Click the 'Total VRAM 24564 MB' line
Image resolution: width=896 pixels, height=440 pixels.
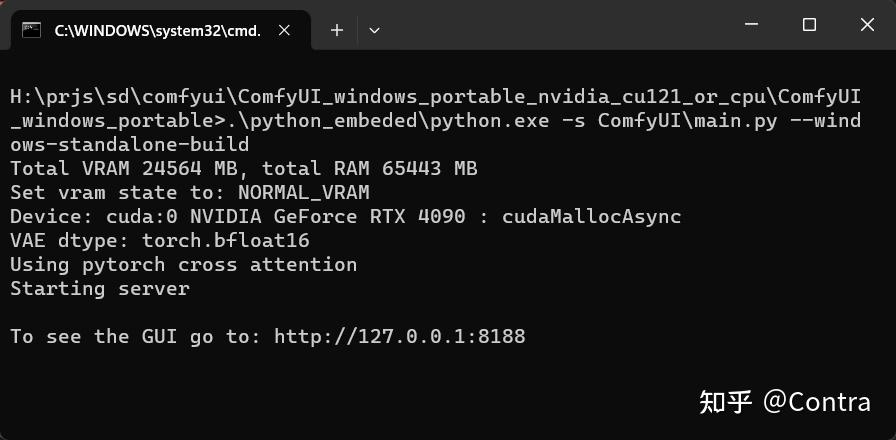coord(130,169)
